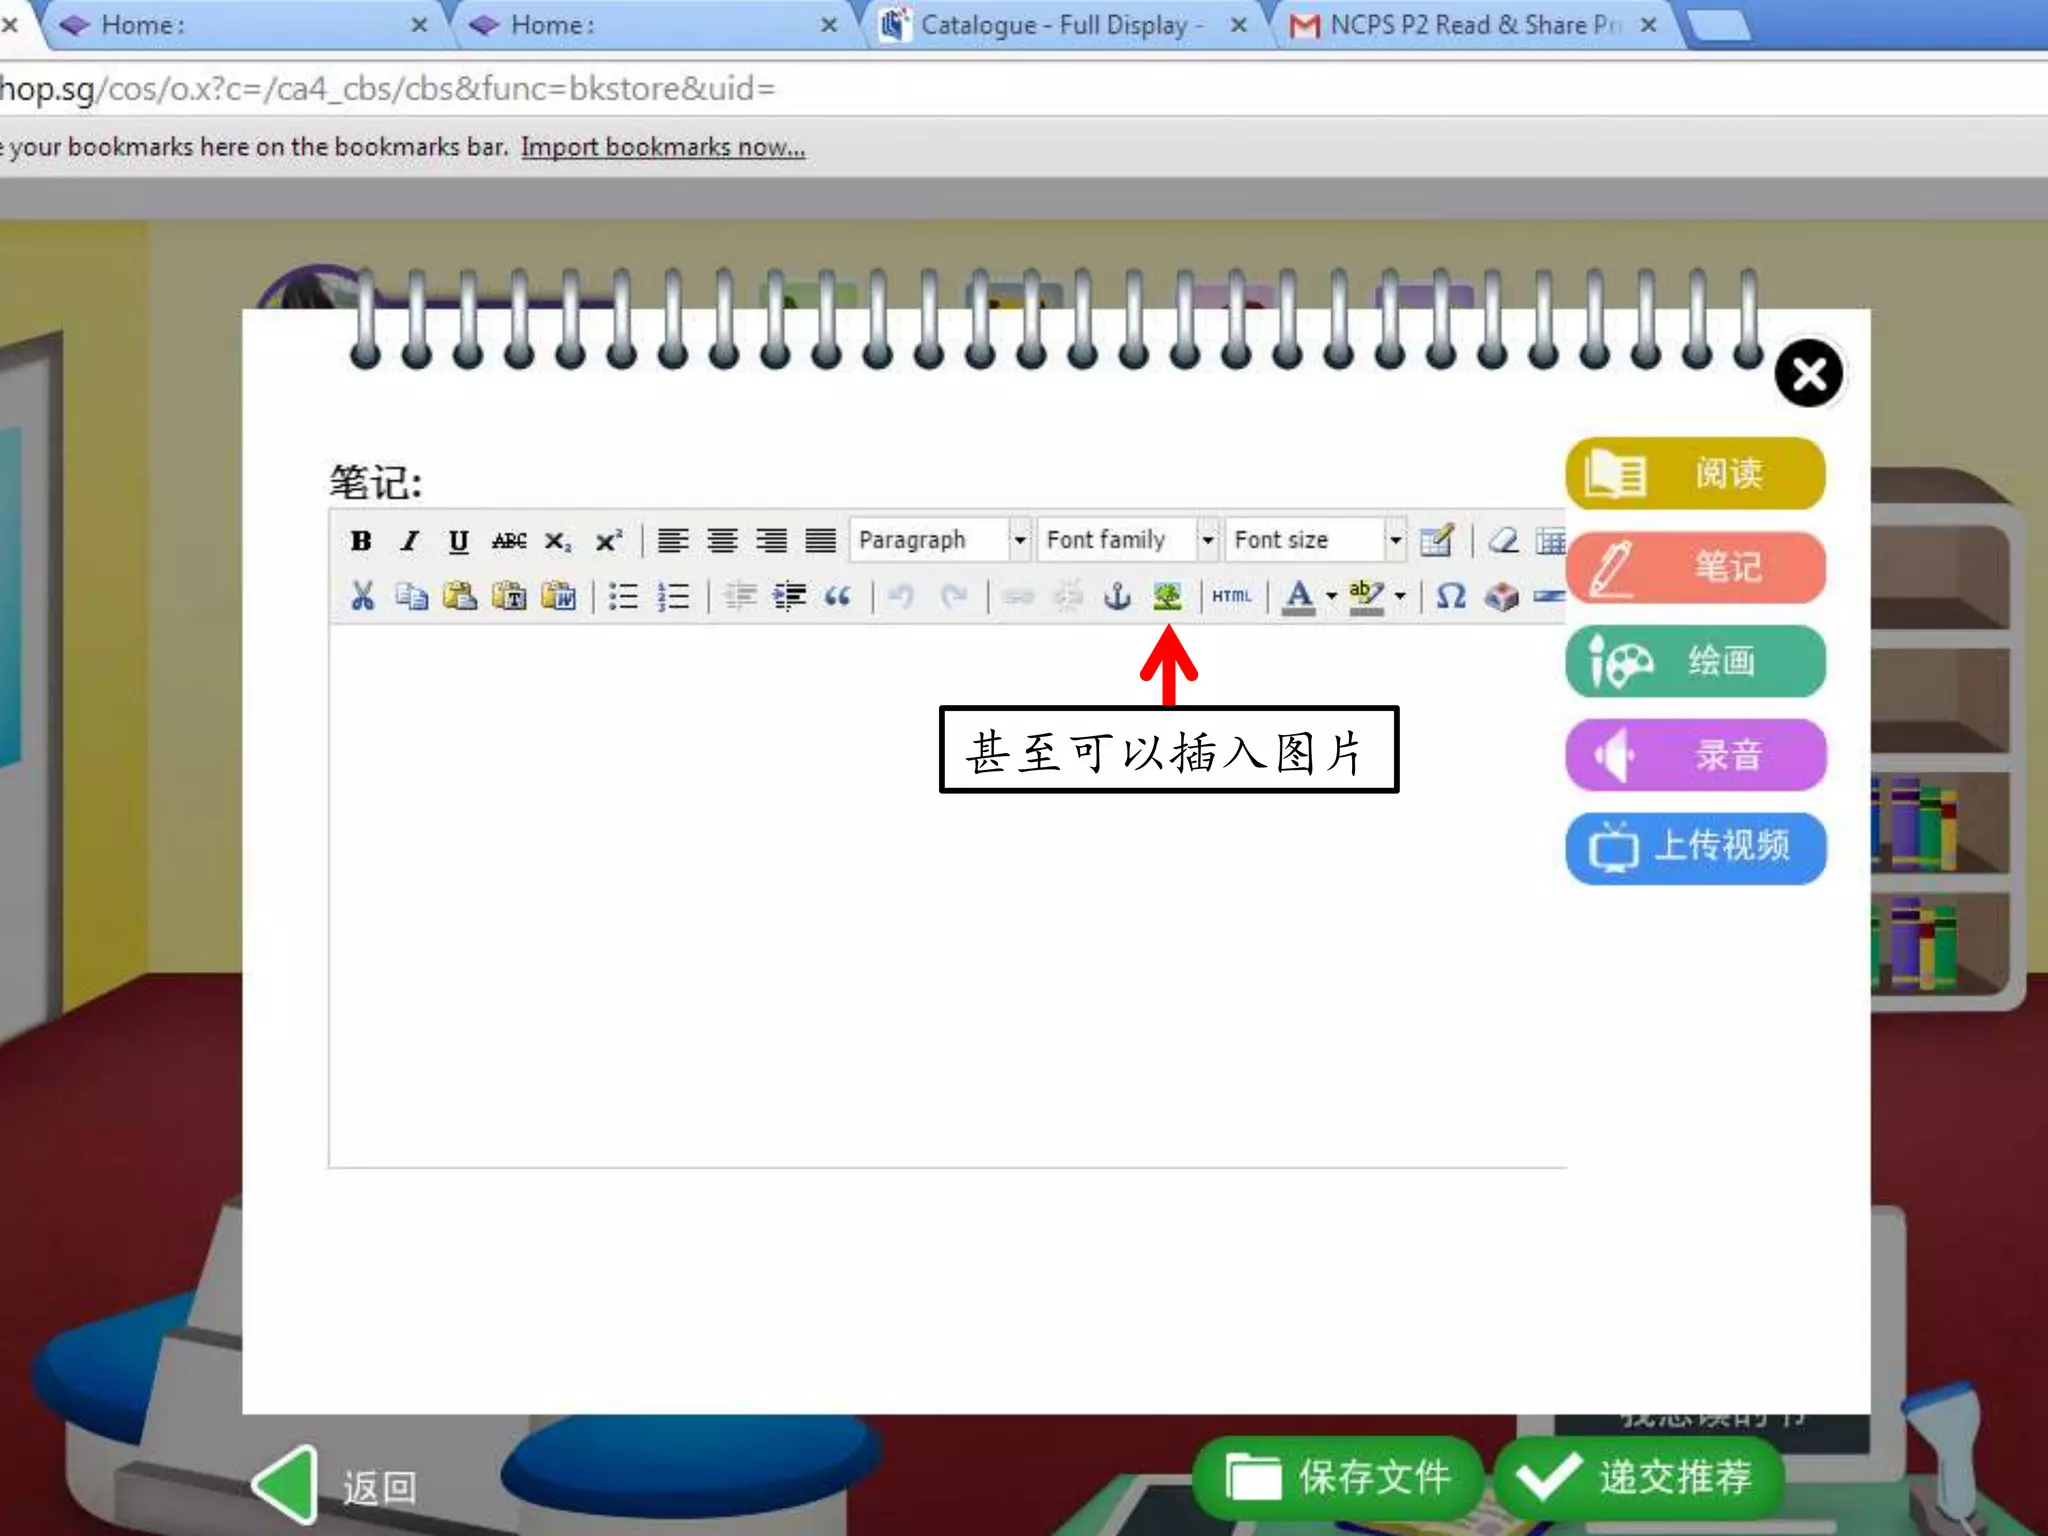Click the outdent icon
This screenshot has height=1536, width=2048.
click(x=740, y=597)
